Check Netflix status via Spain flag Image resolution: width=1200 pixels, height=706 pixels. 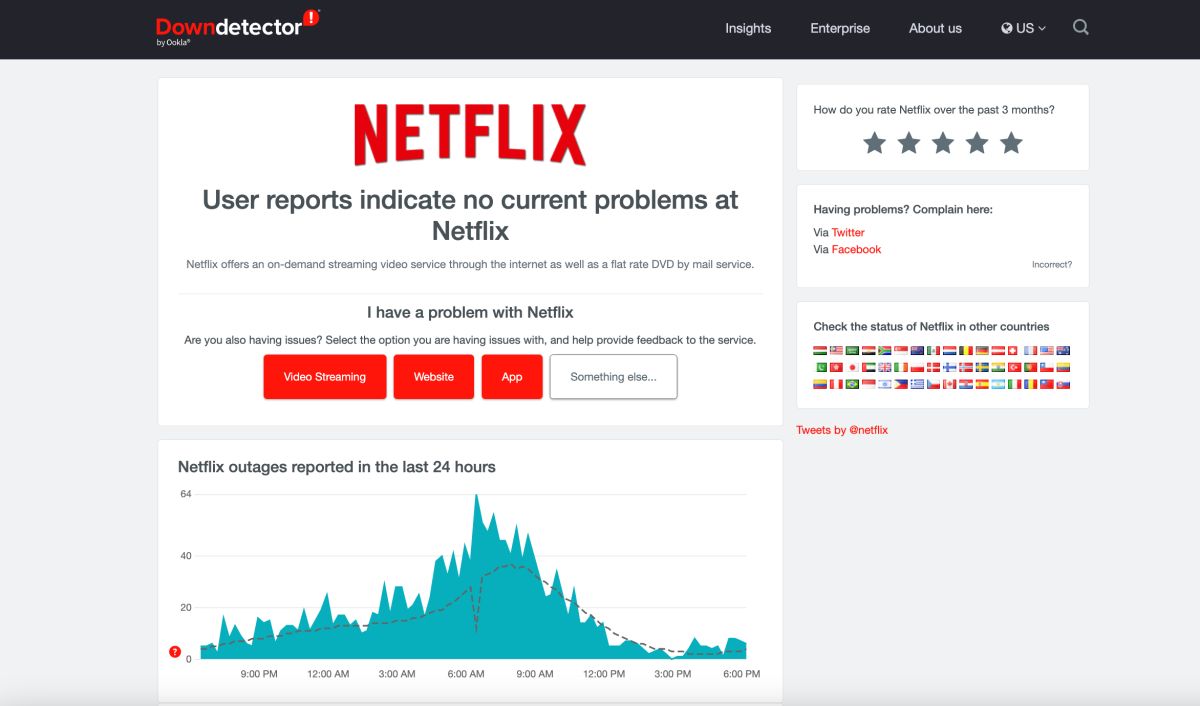(x=982, y=384)
